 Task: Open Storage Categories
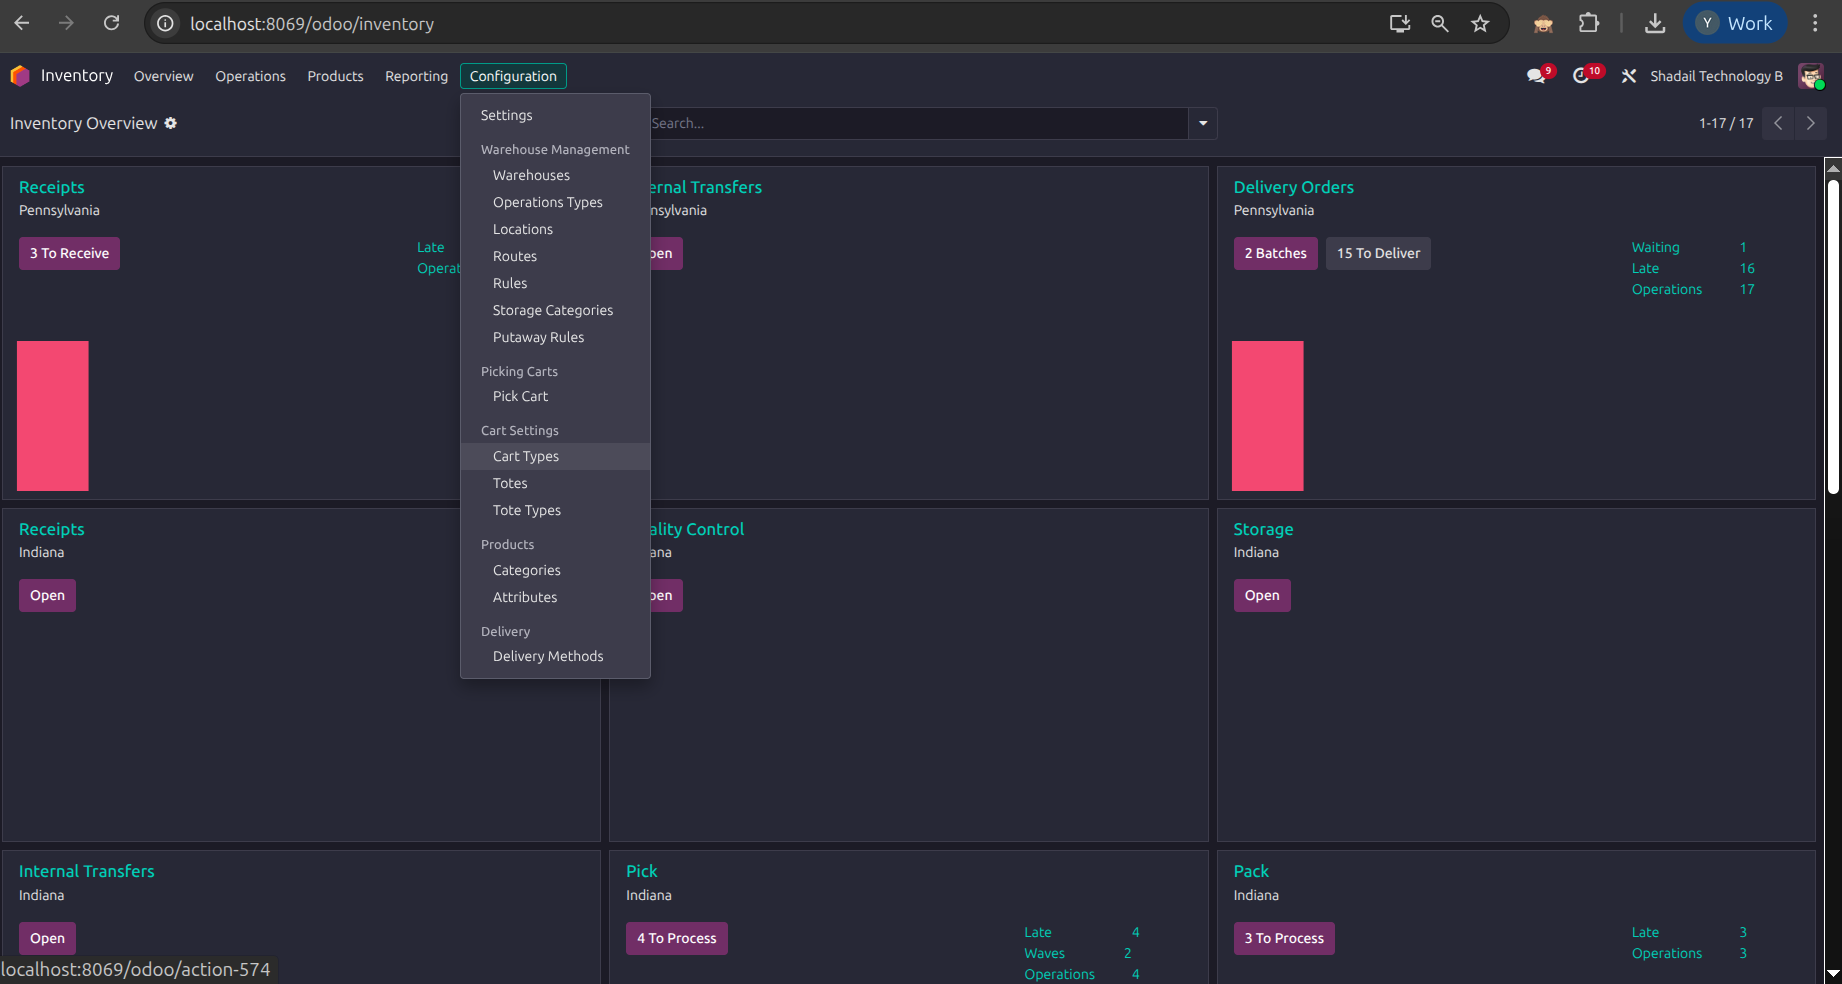coord(555,310)
